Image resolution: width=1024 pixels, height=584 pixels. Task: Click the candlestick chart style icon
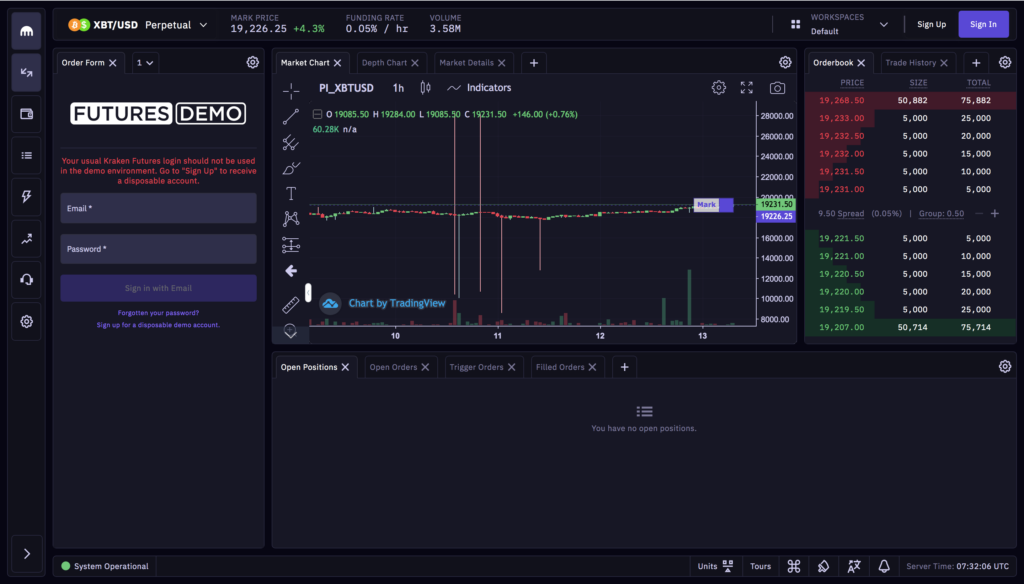pyautogui.click(x=426, y=88)
